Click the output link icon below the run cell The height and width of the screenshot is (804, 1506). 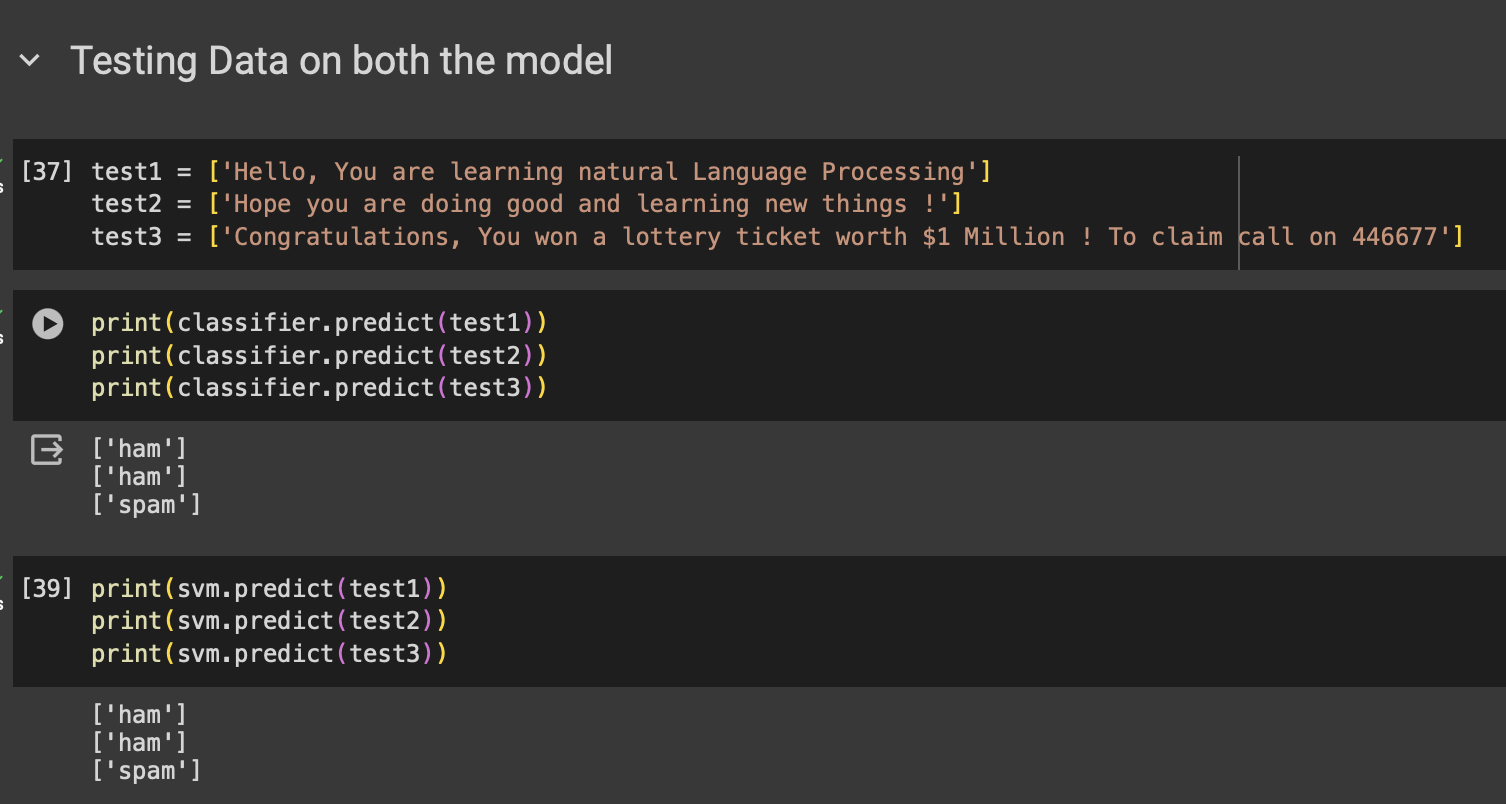tap(47, 449)
